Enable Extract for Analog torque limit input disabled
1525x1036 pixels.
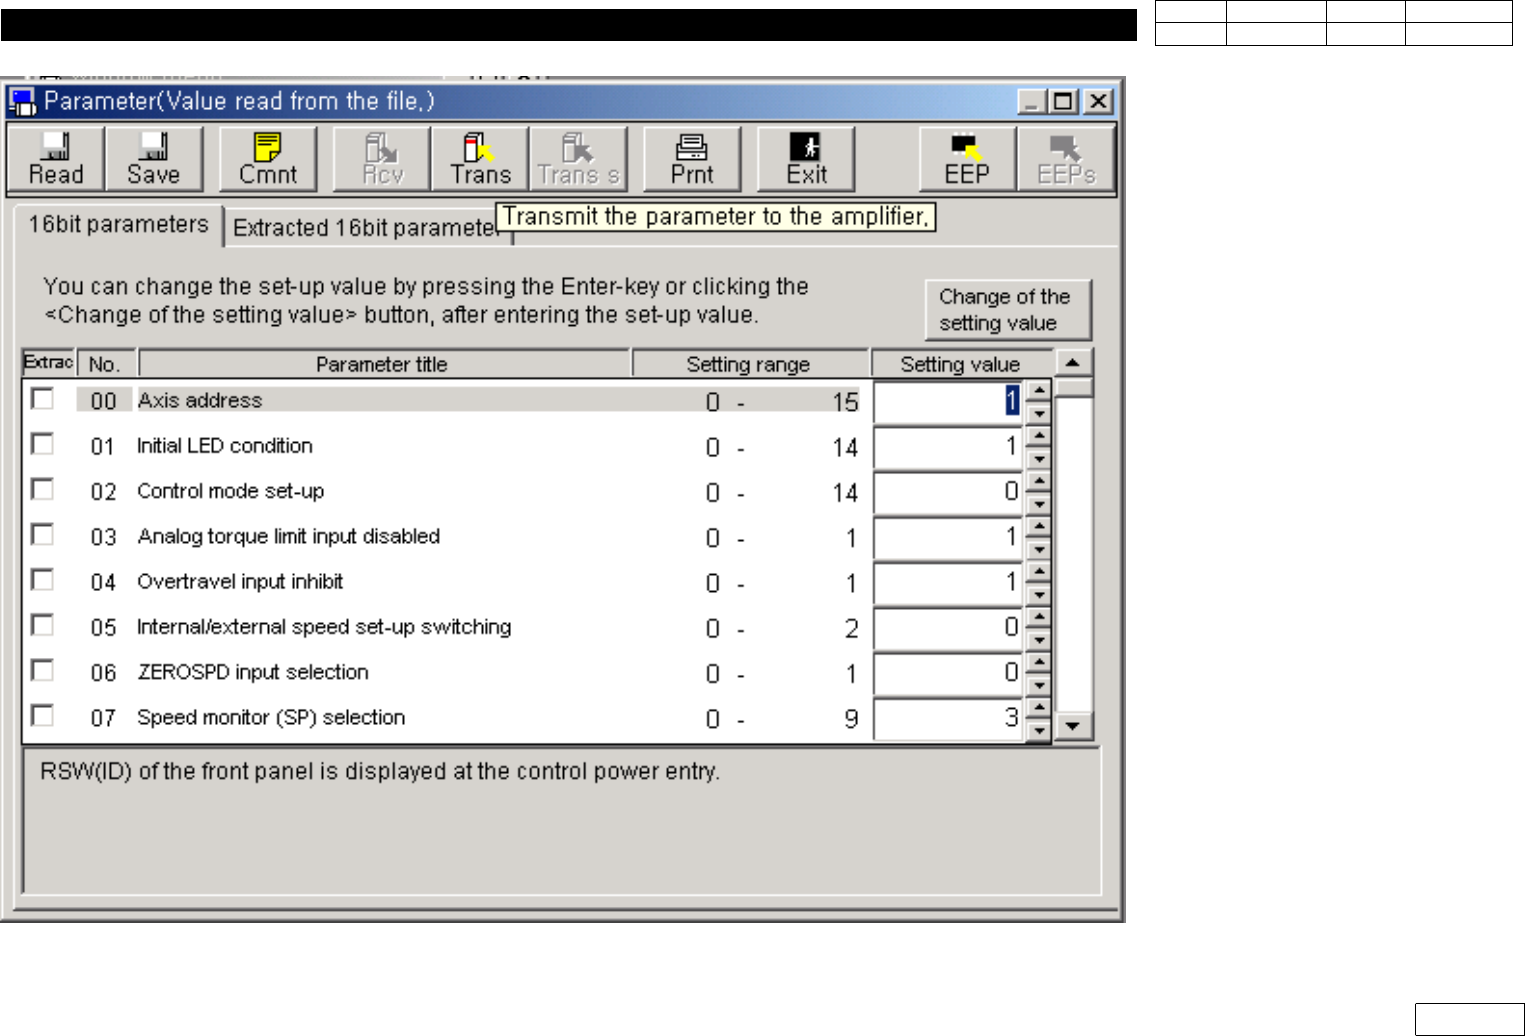42,535
